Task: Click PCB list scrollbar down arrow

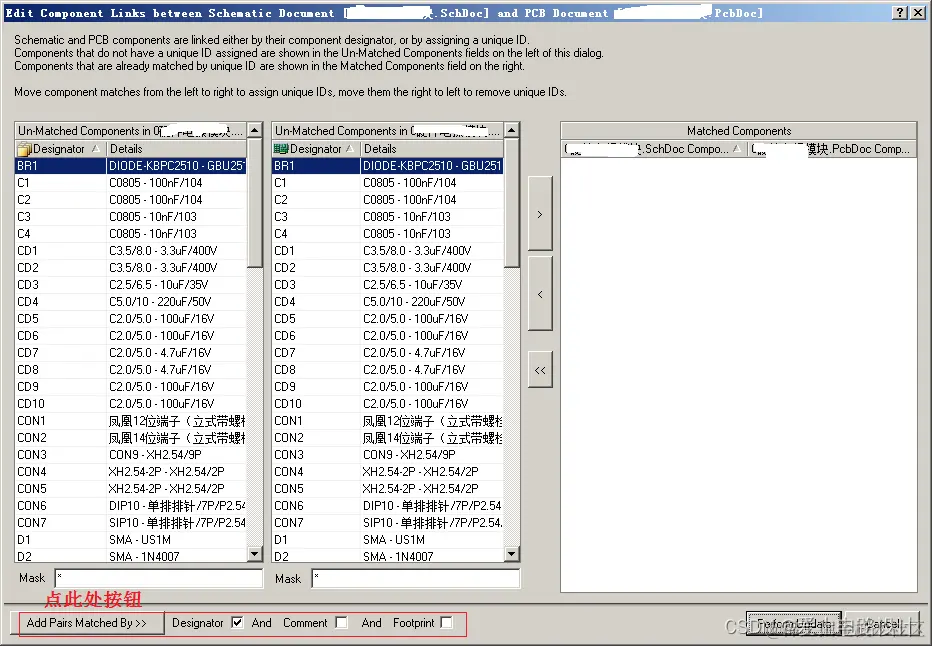Action: [x=511, y=554]
